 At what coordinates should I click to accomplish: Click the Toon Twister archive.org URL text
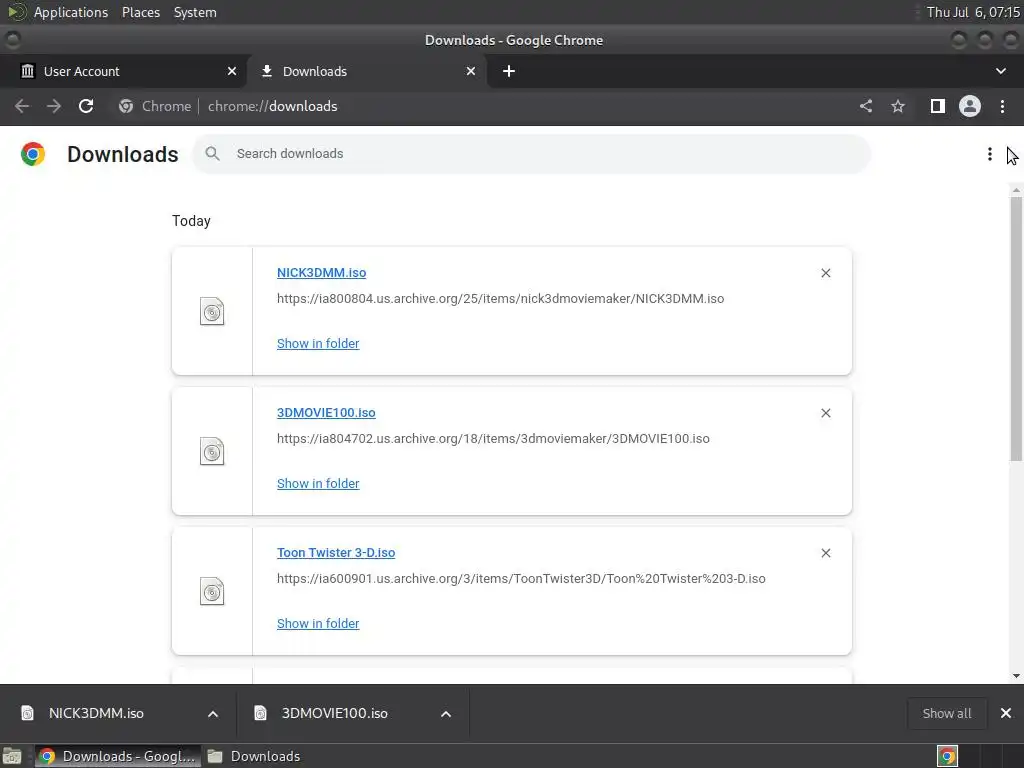[521, 579]
